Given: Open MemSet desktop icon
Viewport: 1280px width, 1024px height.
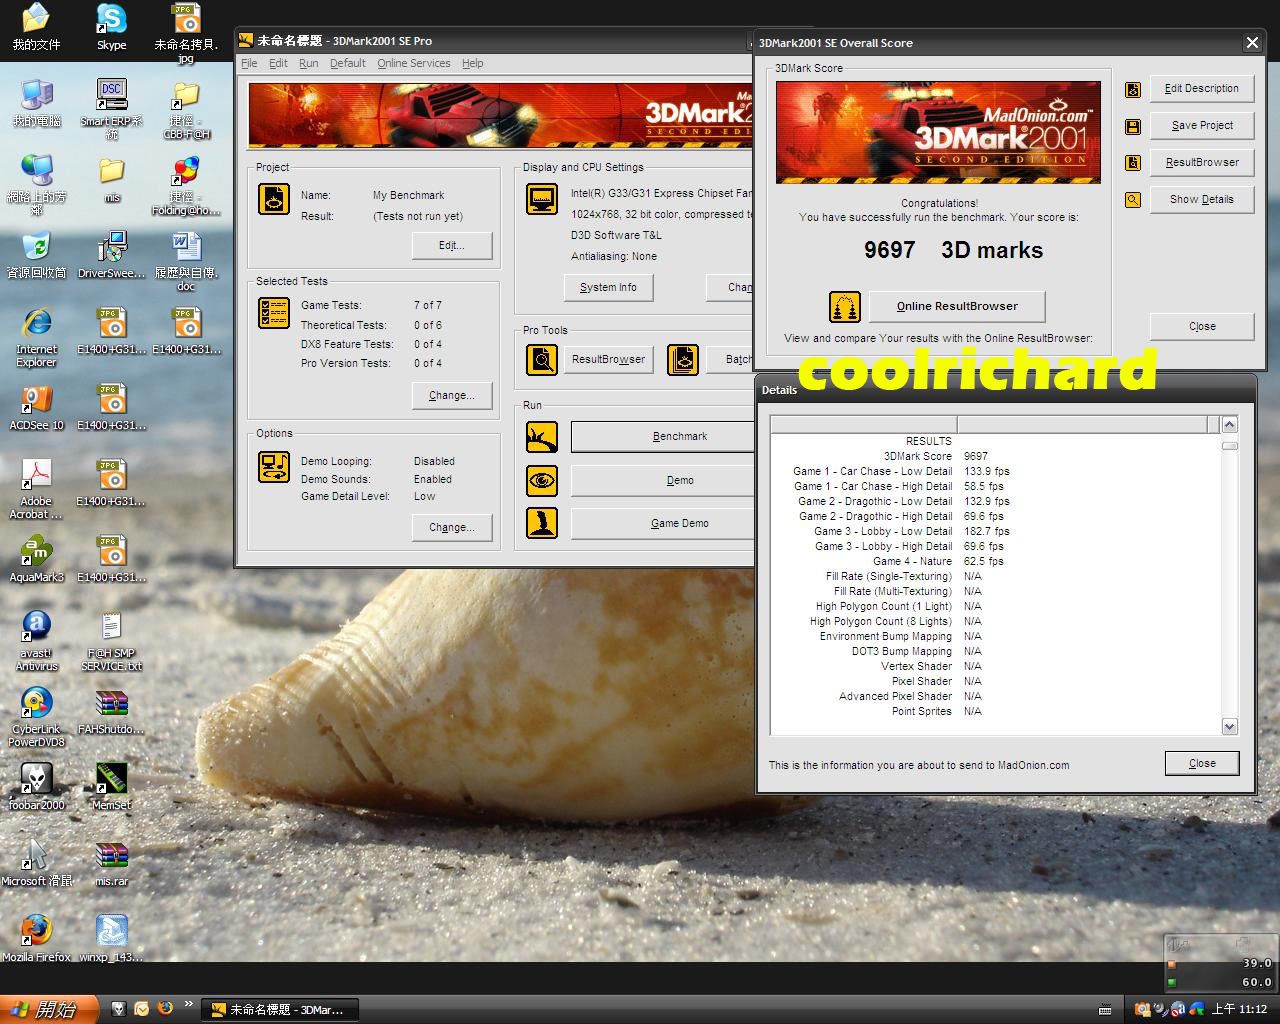Looking at the screenshot, I should 111,787.
